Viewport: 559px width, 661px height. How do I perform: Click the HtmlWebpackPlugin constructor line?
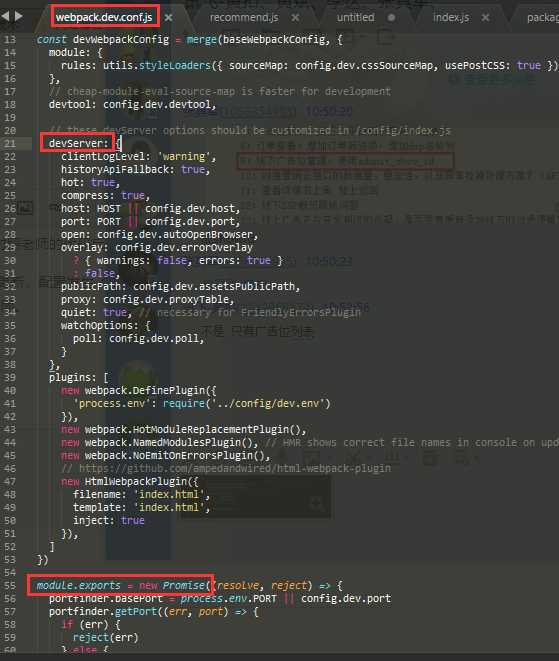[130, 481]
